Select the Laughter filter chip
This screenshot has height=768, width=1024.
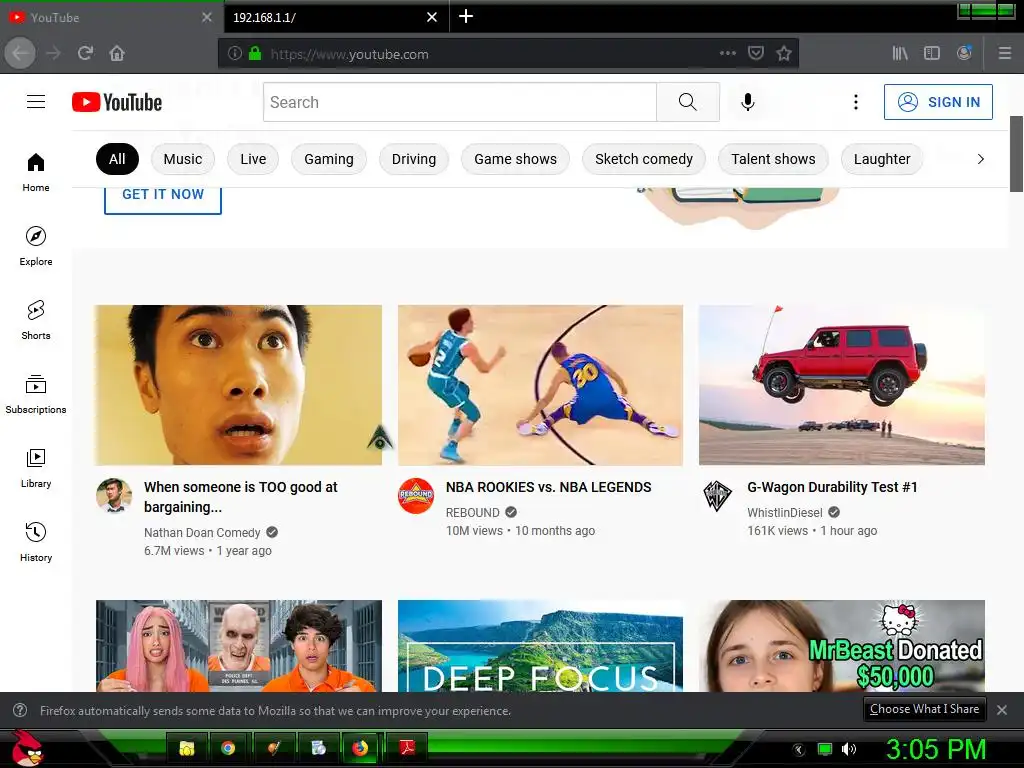point(882,159)
